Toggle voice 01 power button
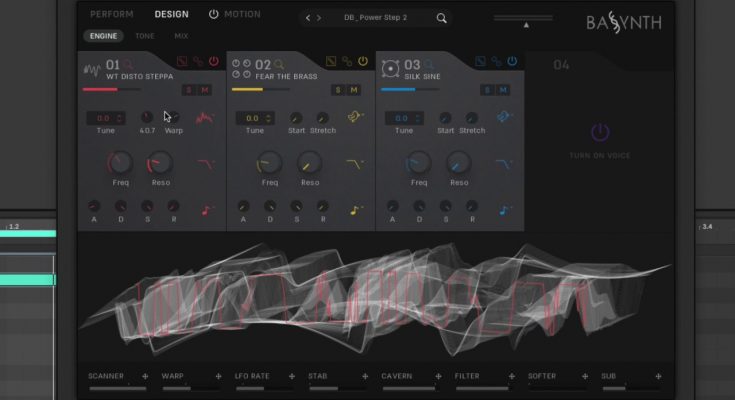This screenshot has width=735, height=400. [x=213, y=62]
